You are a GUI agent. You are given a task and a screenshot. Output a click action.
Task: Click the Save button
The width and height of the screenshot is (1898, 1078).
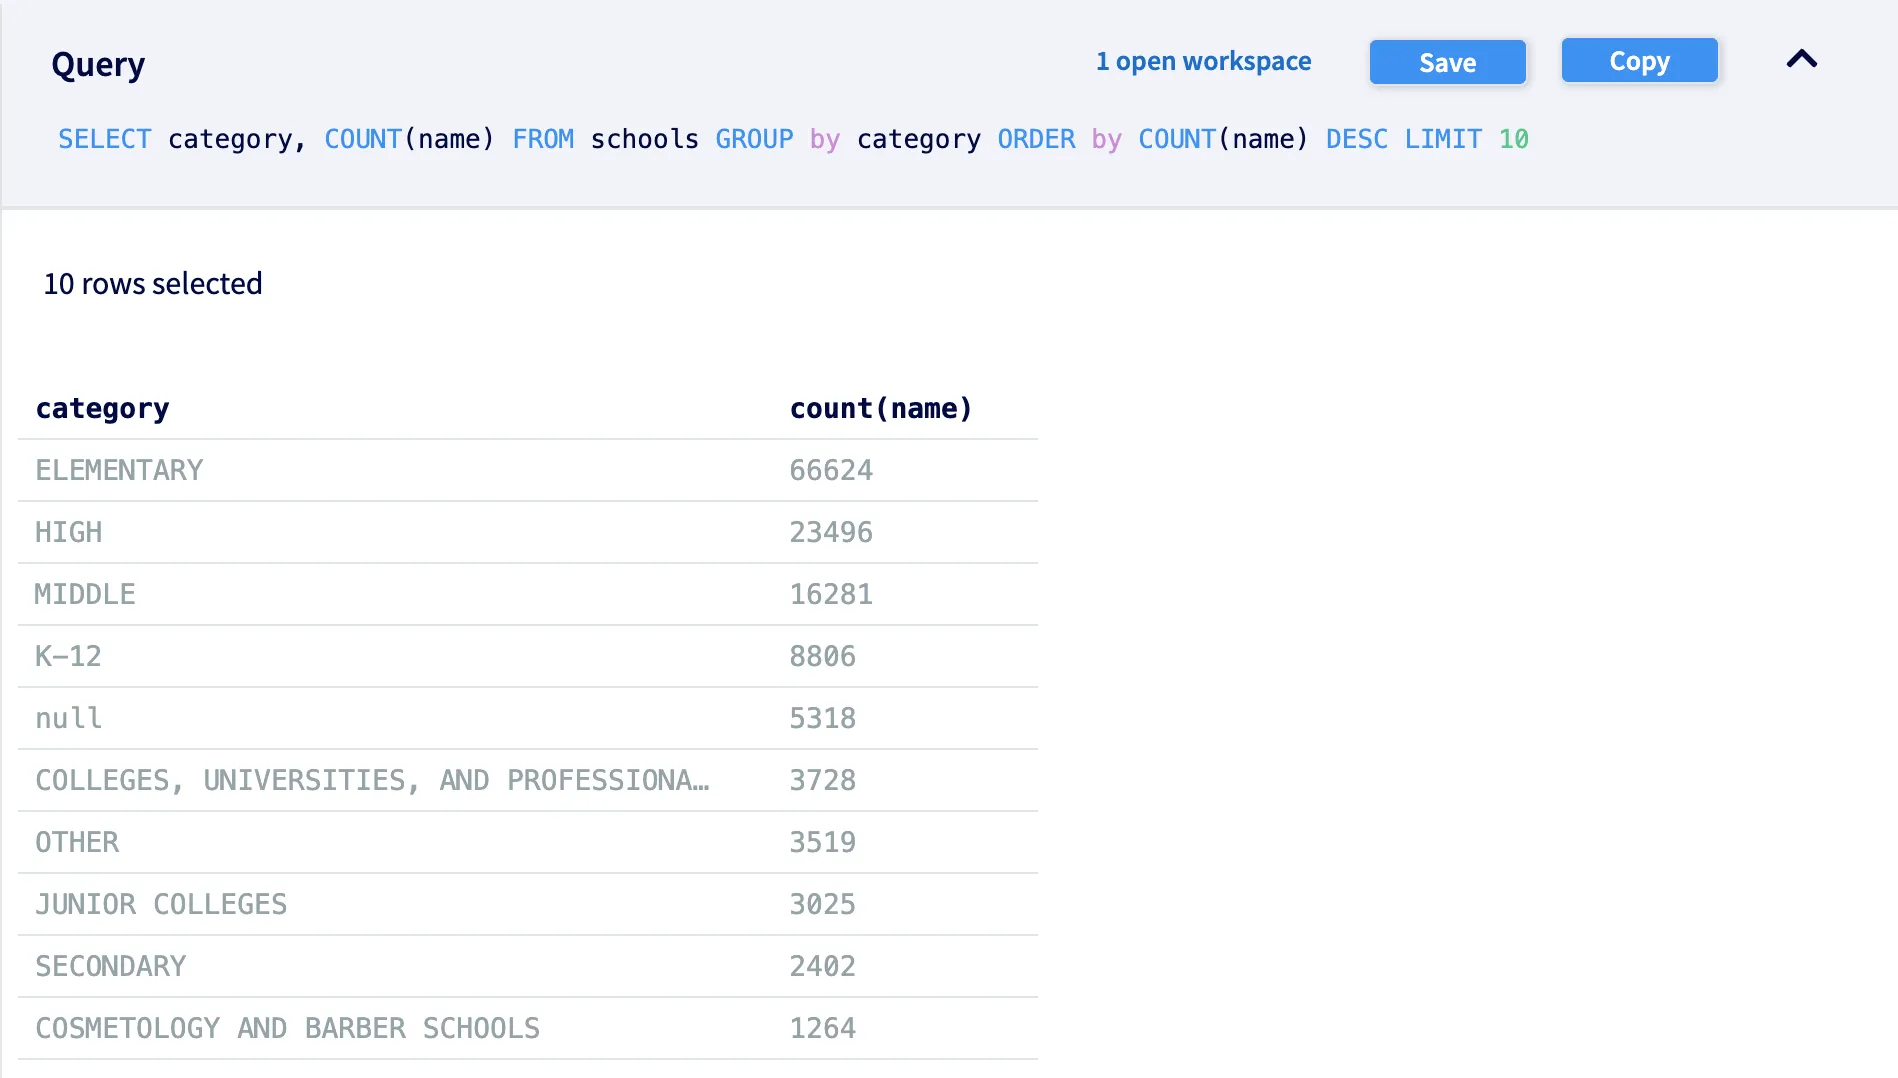[1447, 62]
